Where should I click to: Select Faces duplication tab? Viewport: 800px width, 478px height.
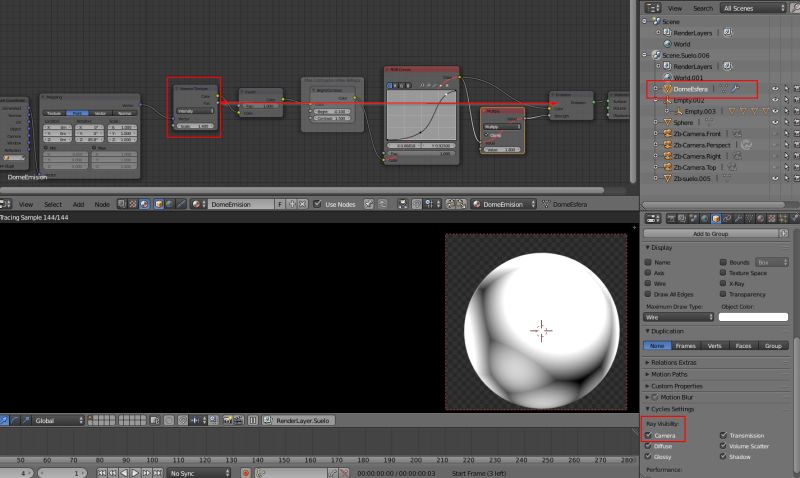[743, 345]
